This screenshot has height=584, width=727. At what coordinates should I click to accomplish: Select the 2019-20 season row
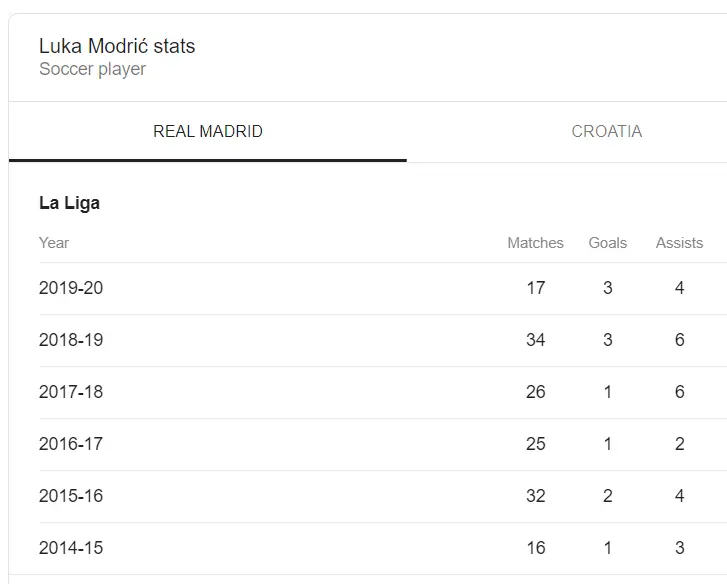click(71, 288)
